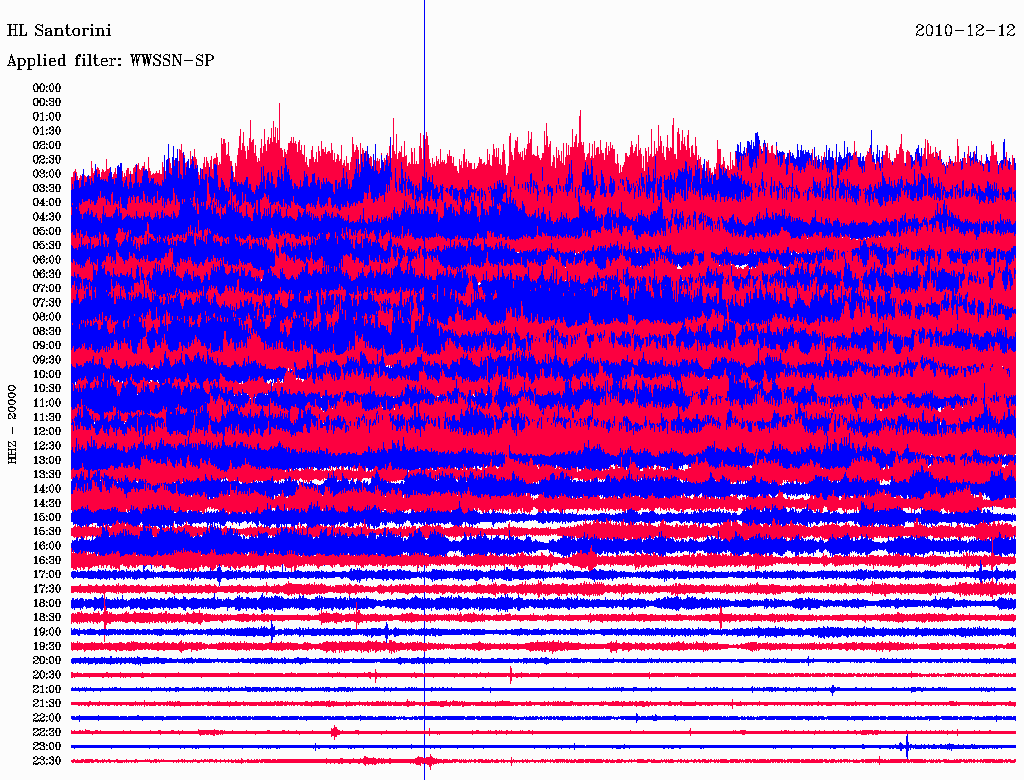Click the 23:30 time label
The width and height of the screenshot is (1024, 780).
pos(47,761)
